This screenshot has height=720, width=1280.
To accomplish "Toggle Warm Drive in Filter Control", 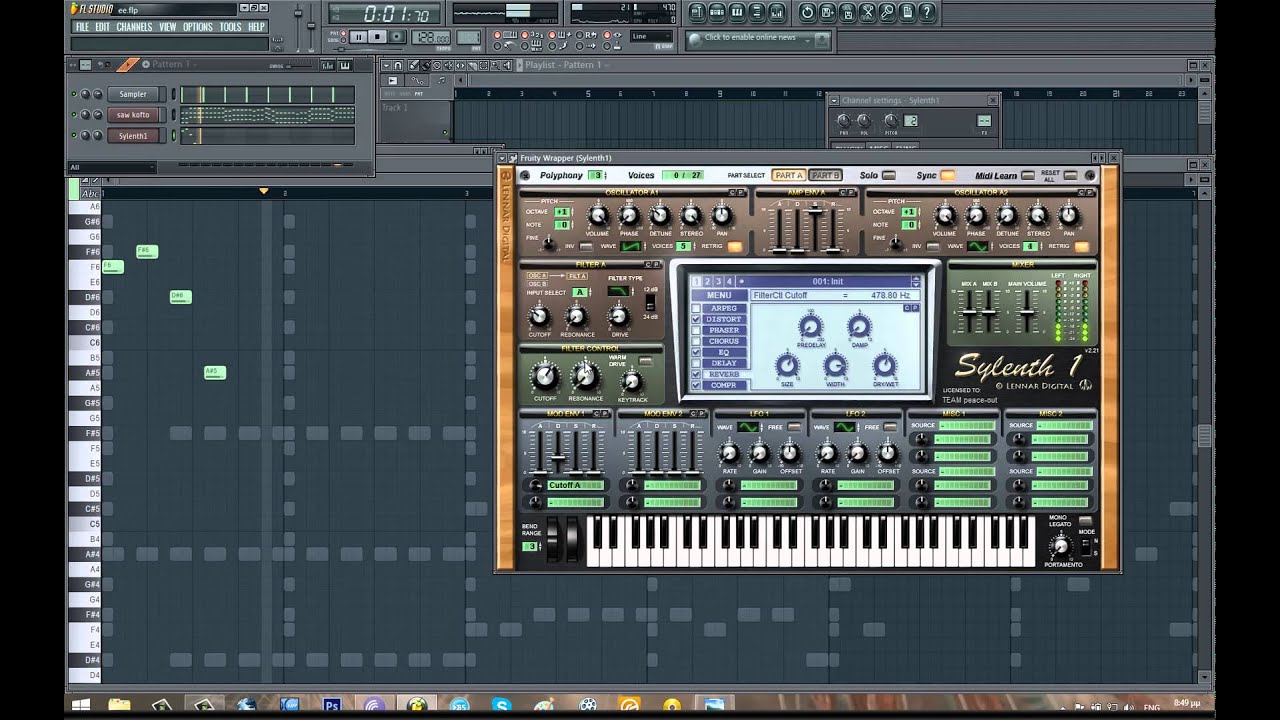I will pos(645,361).
